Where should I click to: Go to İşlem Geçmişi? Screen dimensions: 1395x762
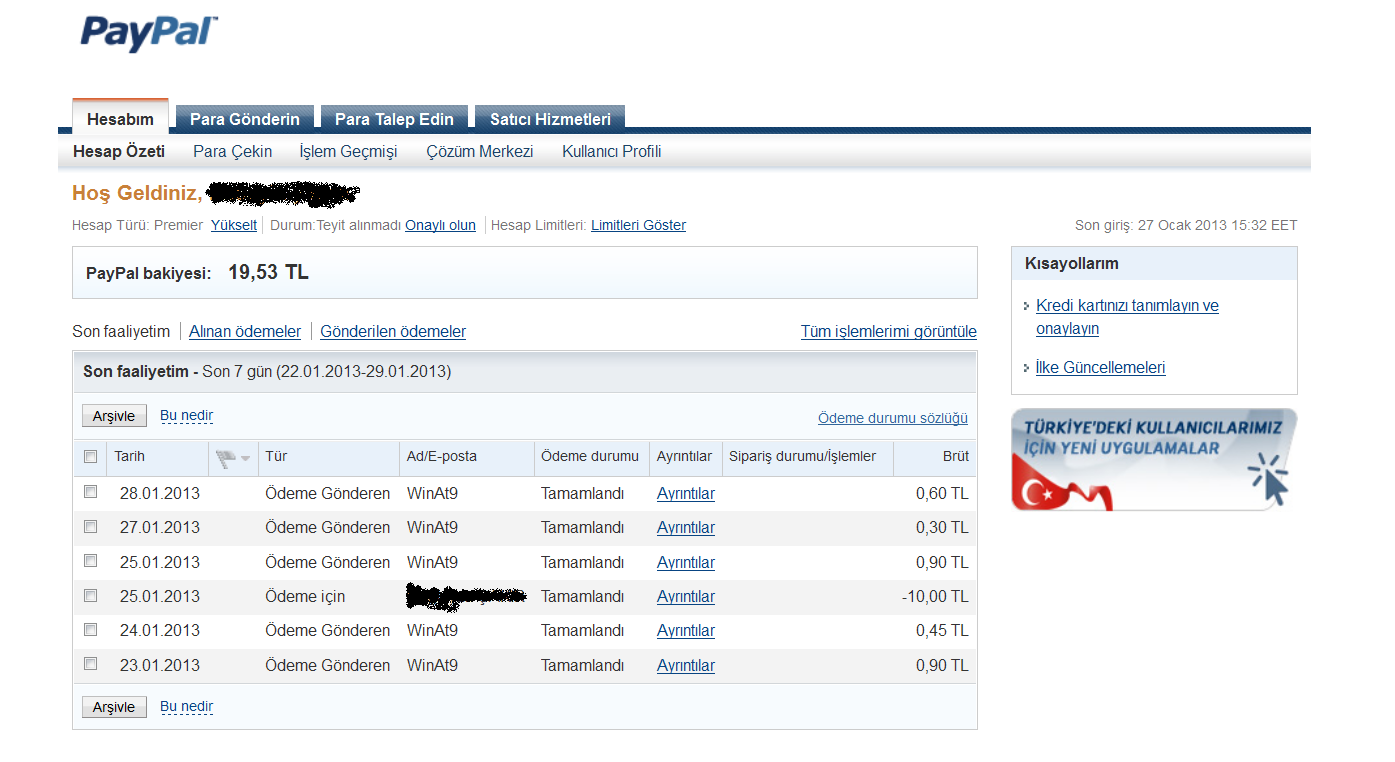348,152
